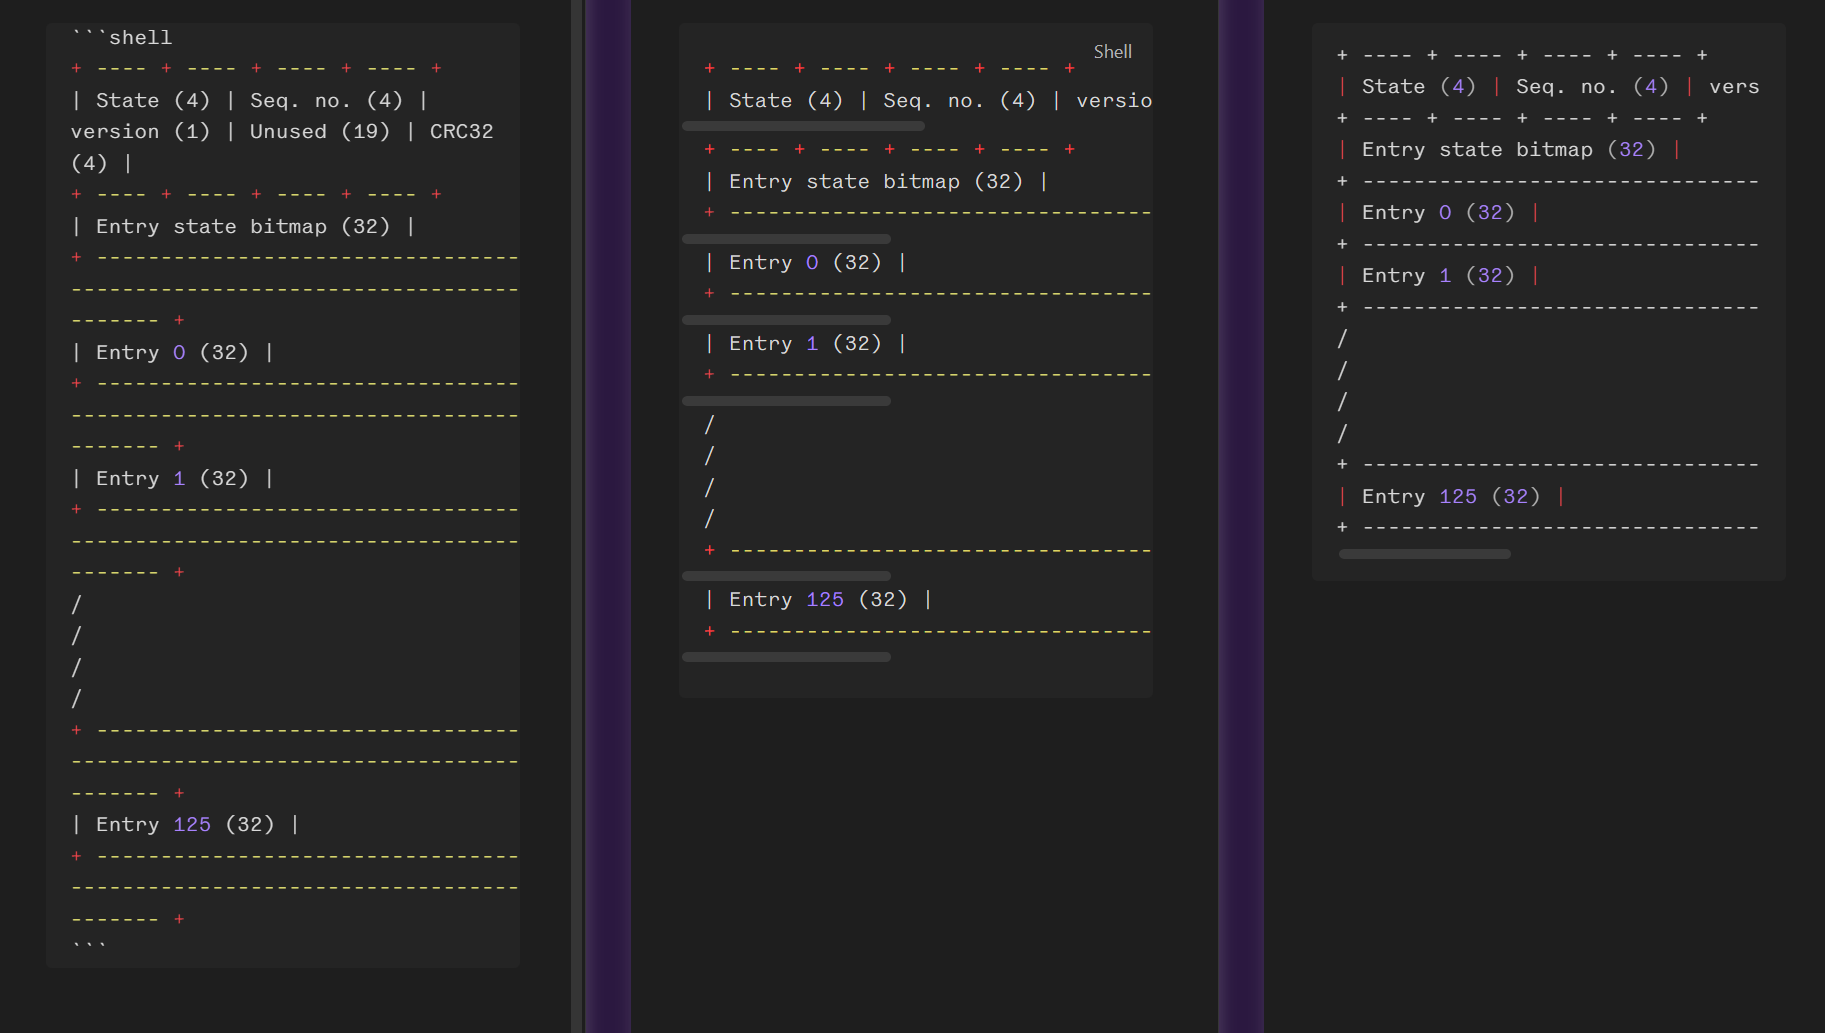Image resolution: width=1825 pixels, height=1033 pixels.
Task: Click 'CRC32' in the left panel
Action: click(x=461, y=131)
